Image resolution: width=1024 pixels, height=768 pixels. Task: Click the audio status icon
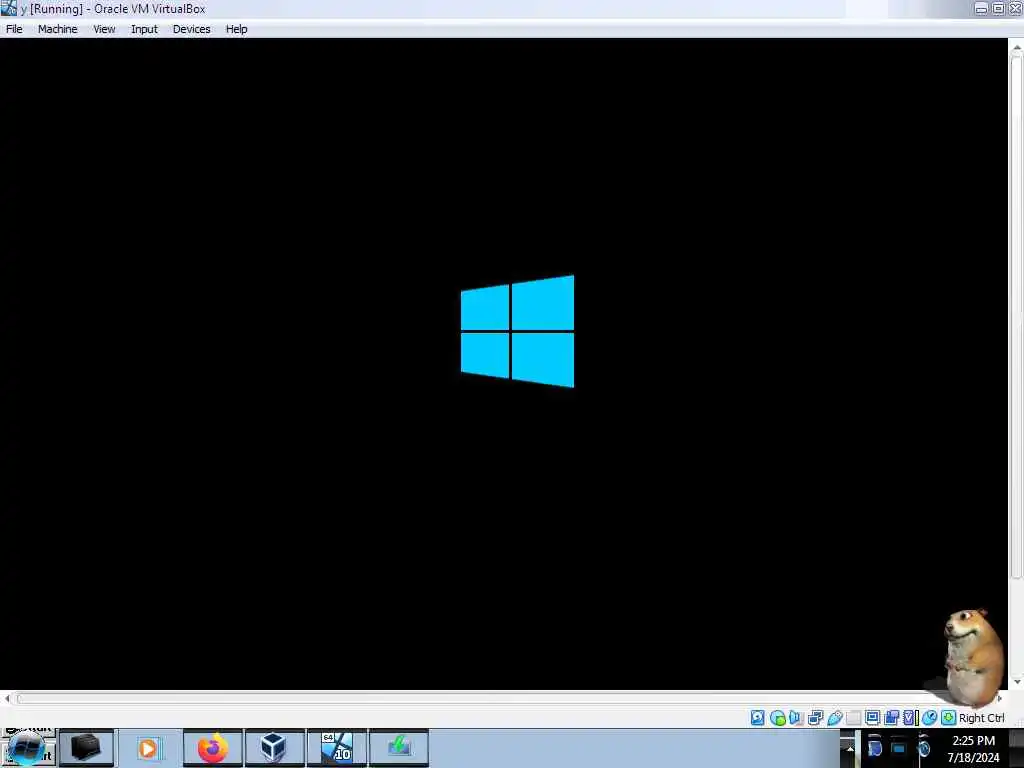[795, 718]
